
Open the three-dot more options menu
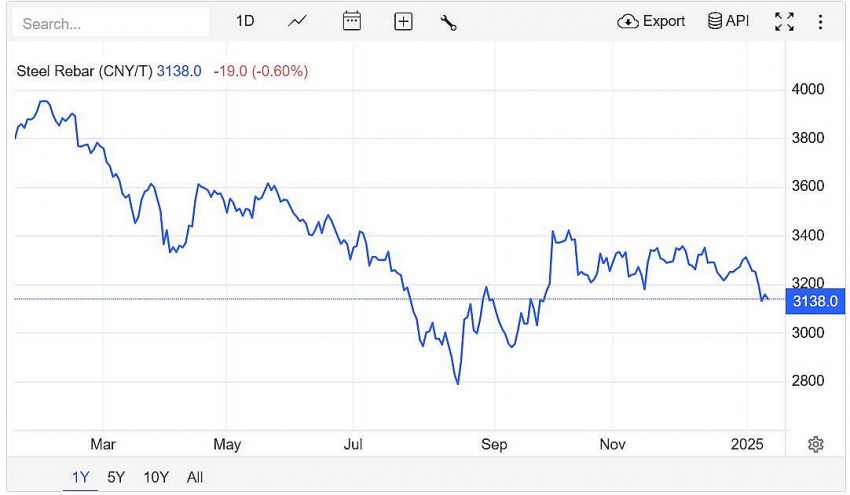pos(821,21)
